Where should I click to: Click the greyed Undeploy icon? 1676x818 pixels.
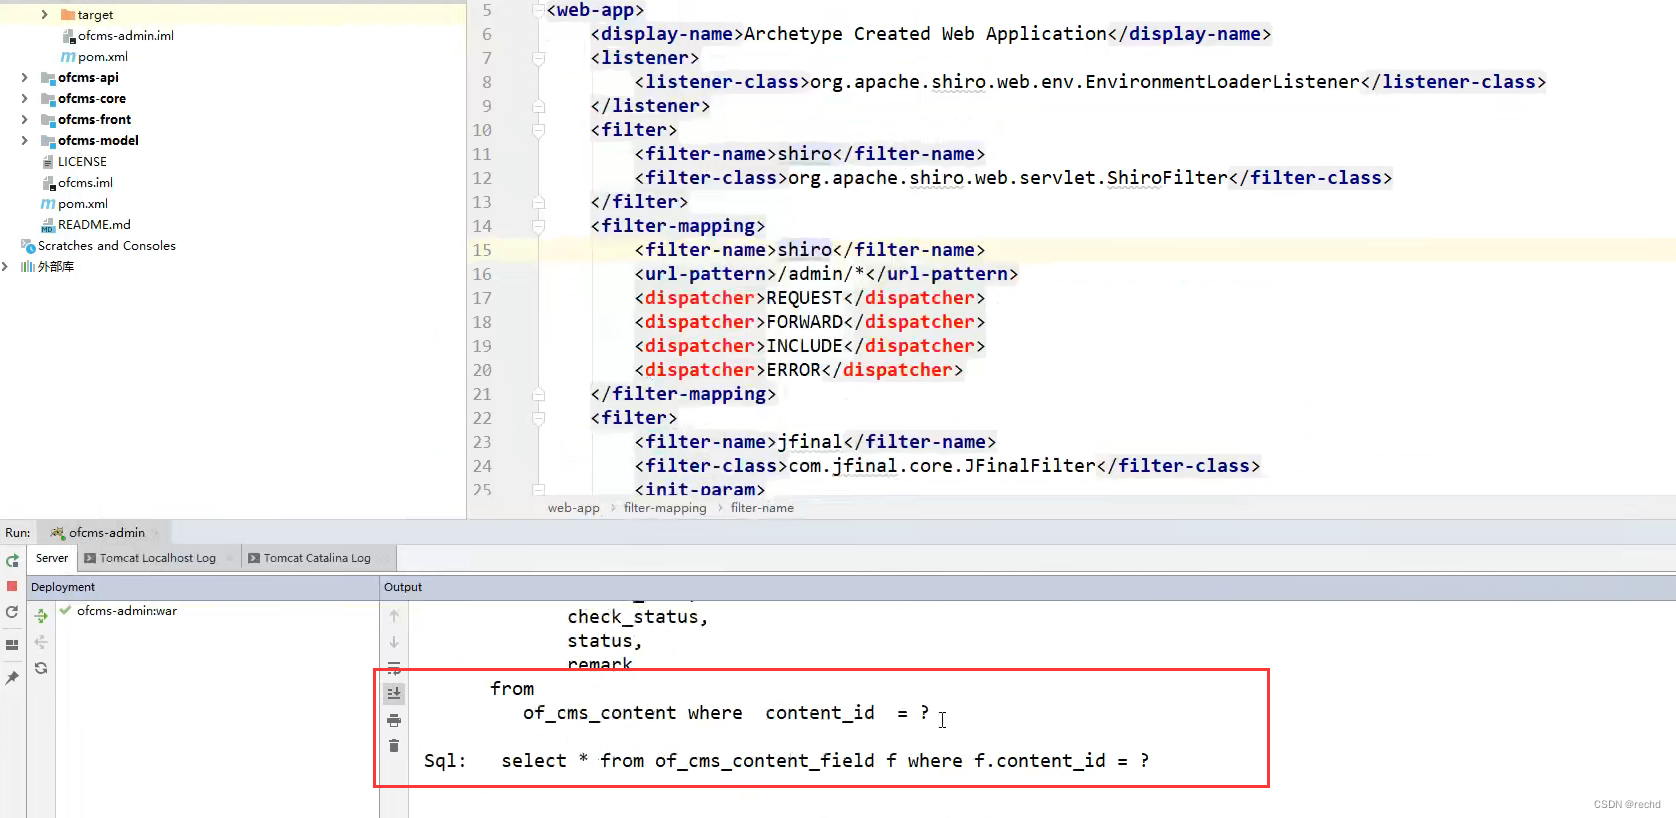(41, 642)
